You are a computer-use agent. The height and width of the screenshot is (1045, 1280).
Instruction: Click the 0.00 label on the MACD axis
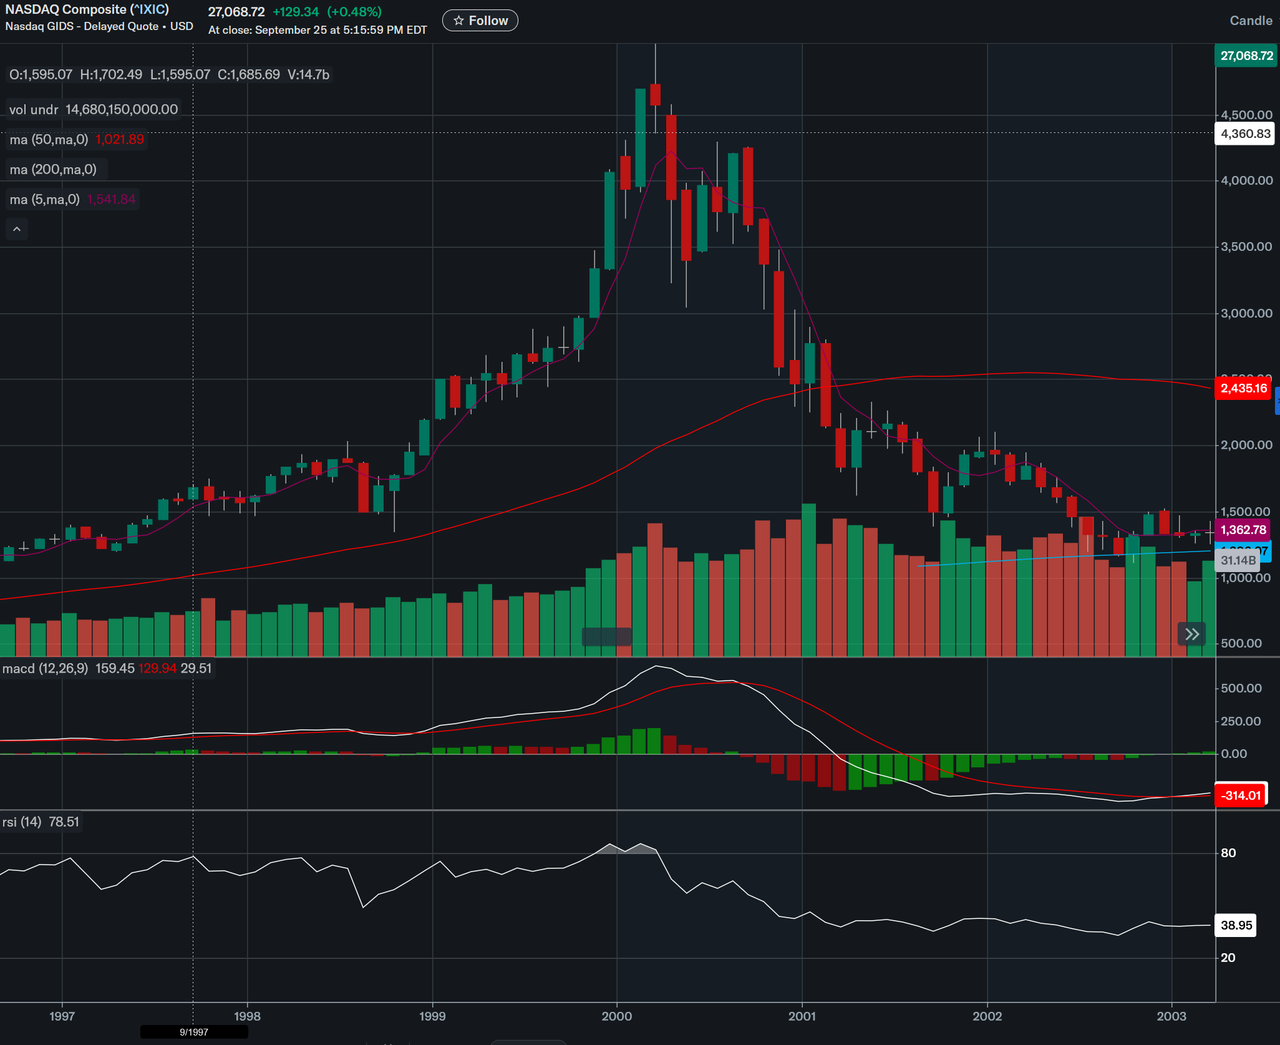(x=1234, y=754)
